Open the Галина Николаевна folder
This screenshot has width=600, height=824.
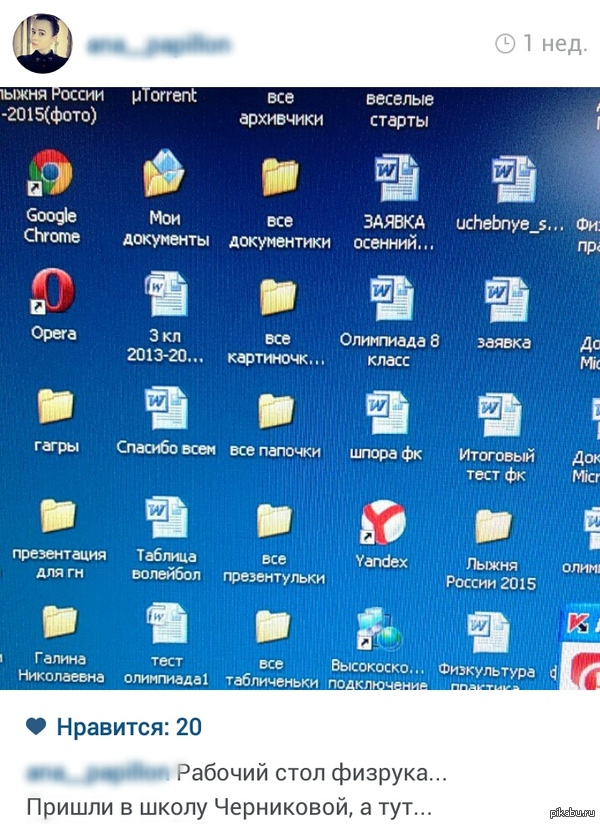pyautogui.click(x=60, y=624)
